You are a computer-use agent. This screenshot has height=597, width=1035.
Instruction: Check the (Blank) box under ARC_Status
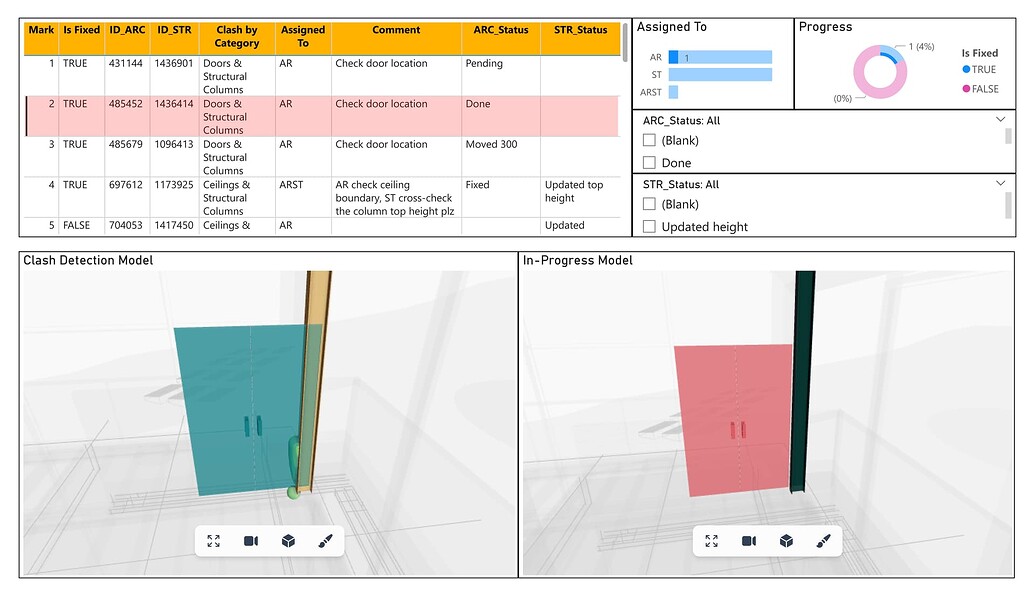[650, 140]
